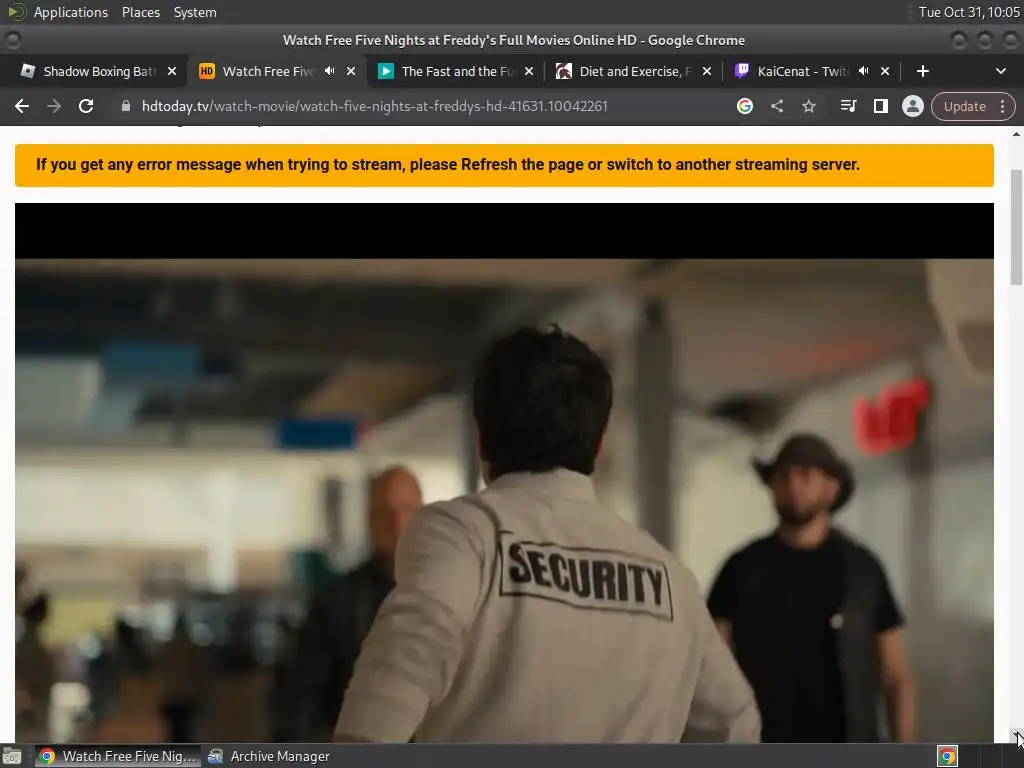
Task: Reload the hdtoday.tv page
Action: 86,106
